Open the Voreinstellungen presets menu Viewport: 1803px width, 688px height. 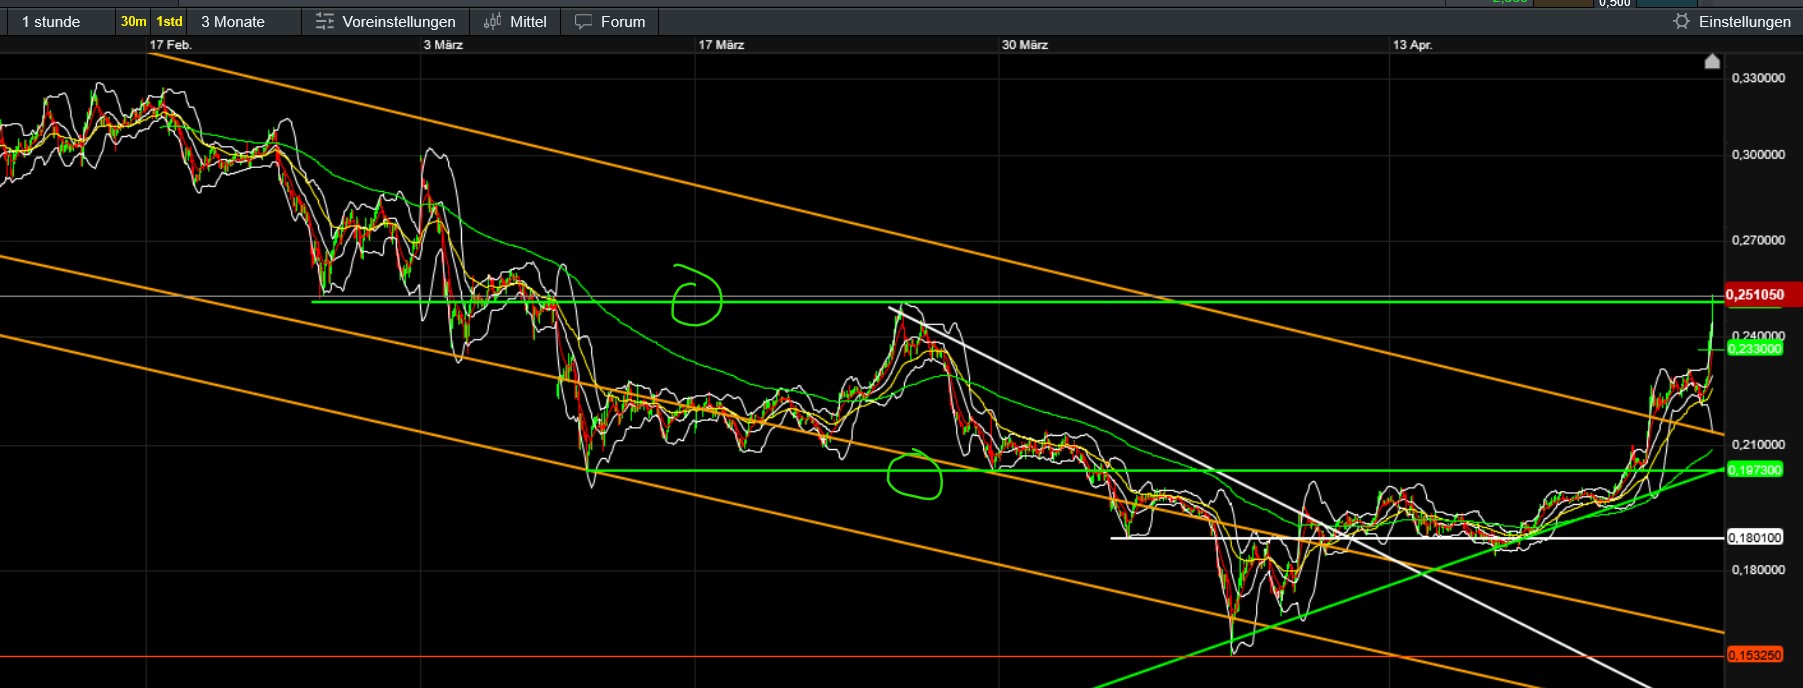coord(385,21)
